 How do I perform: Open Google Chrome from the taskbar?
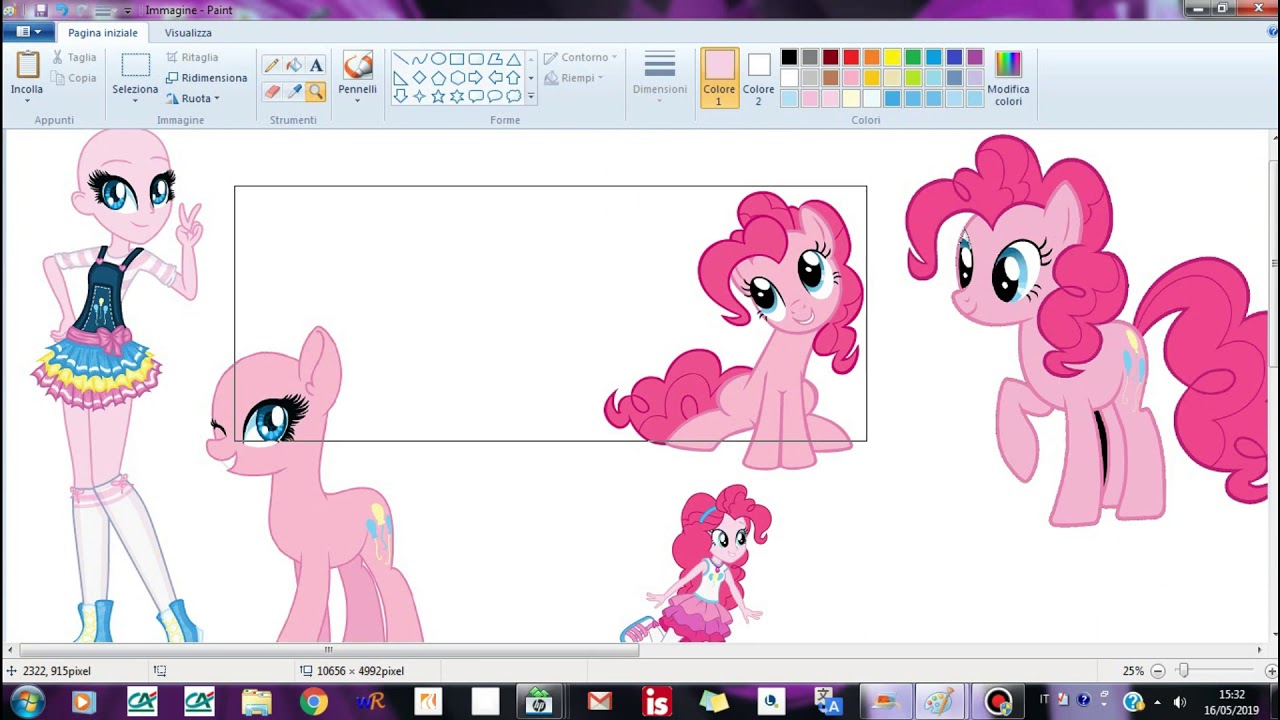click(x=314, y=702)
